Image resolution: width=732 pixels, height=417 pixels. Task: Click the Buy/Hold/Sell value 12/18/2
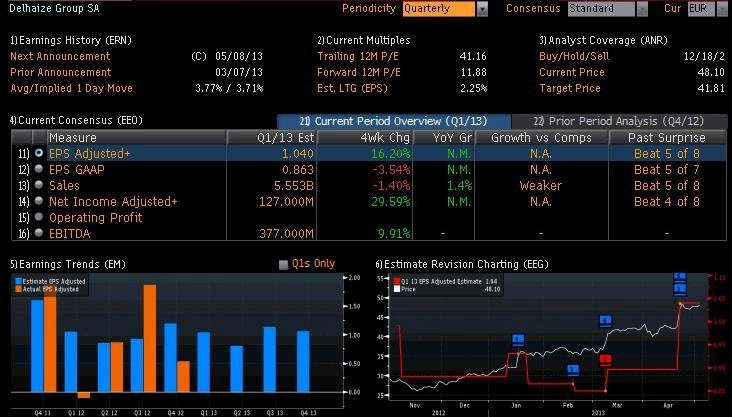(x=704, y=56)
